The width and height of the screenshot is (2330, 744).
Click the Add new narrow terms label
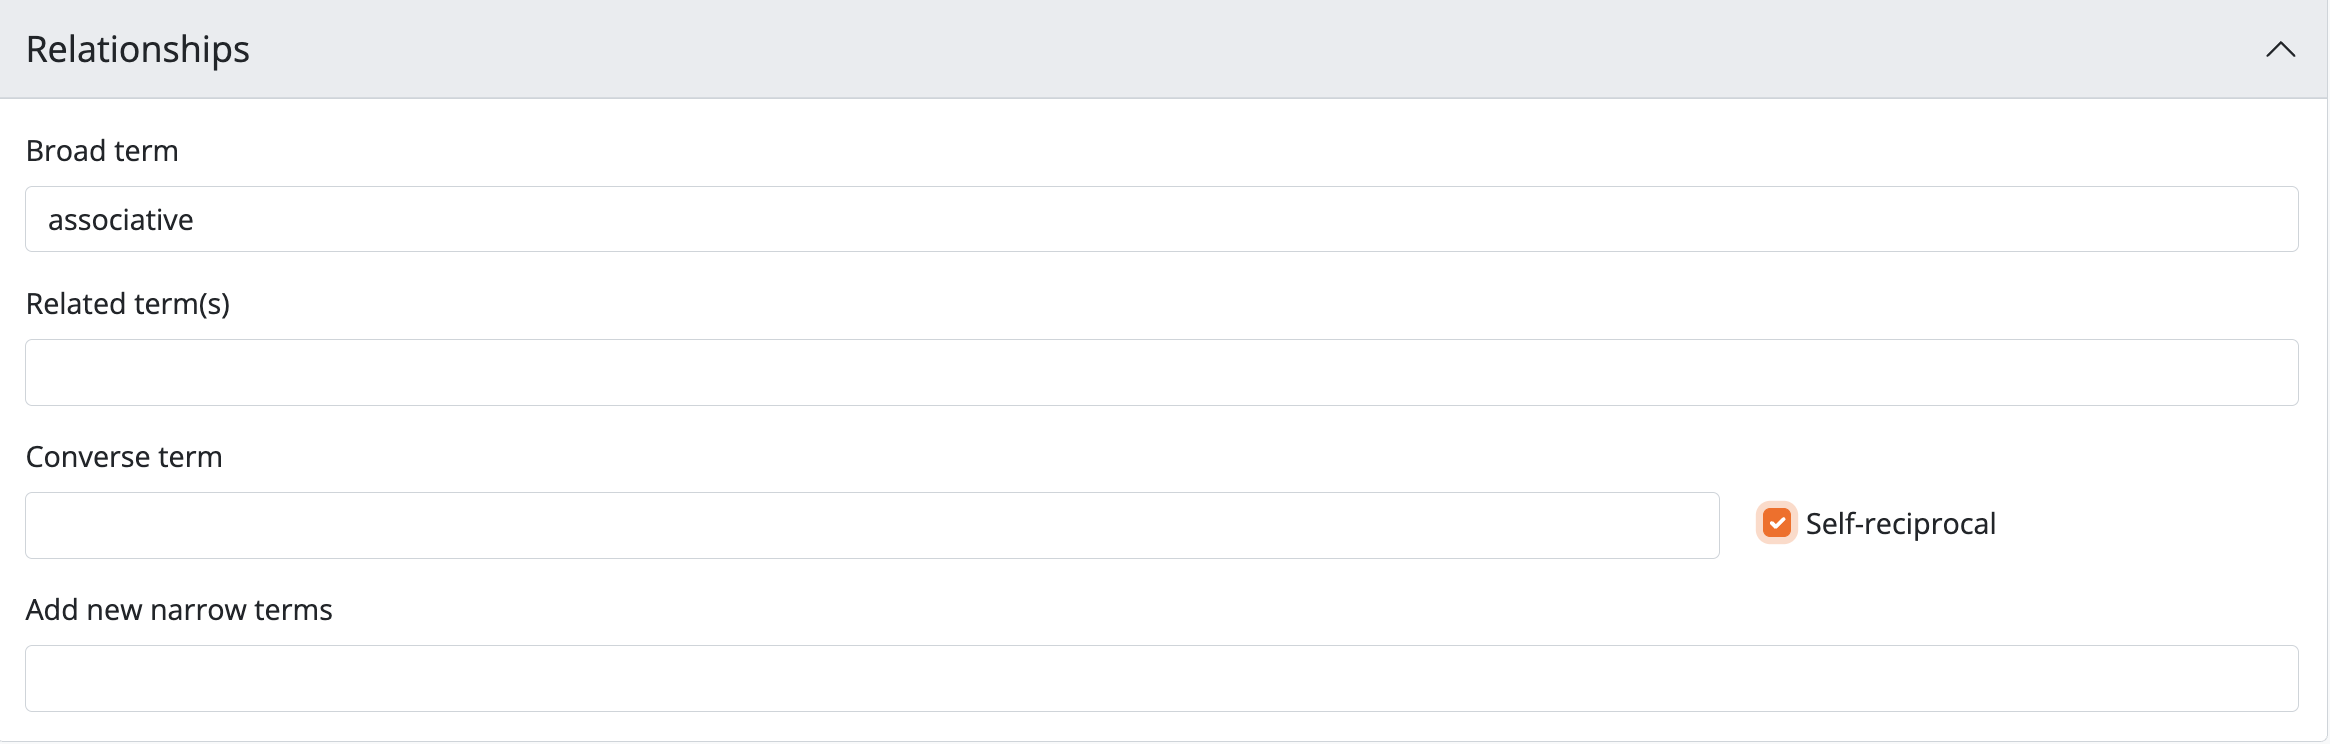tap(179, 610)
